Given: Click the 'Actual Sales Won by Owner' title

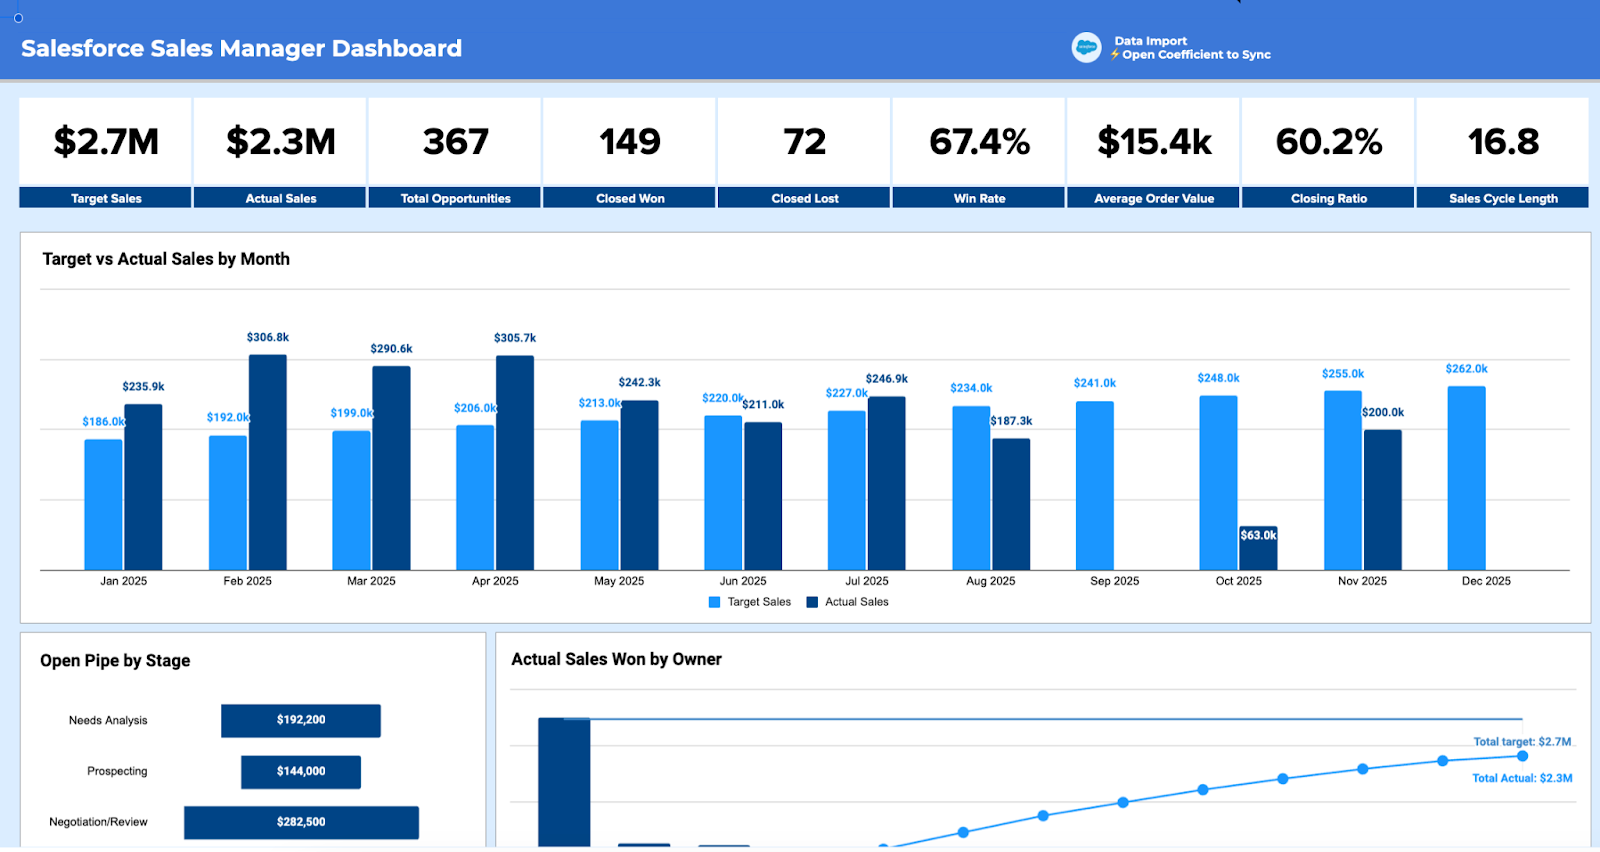Looking at the screenshot, I should (x=616, y=660).
